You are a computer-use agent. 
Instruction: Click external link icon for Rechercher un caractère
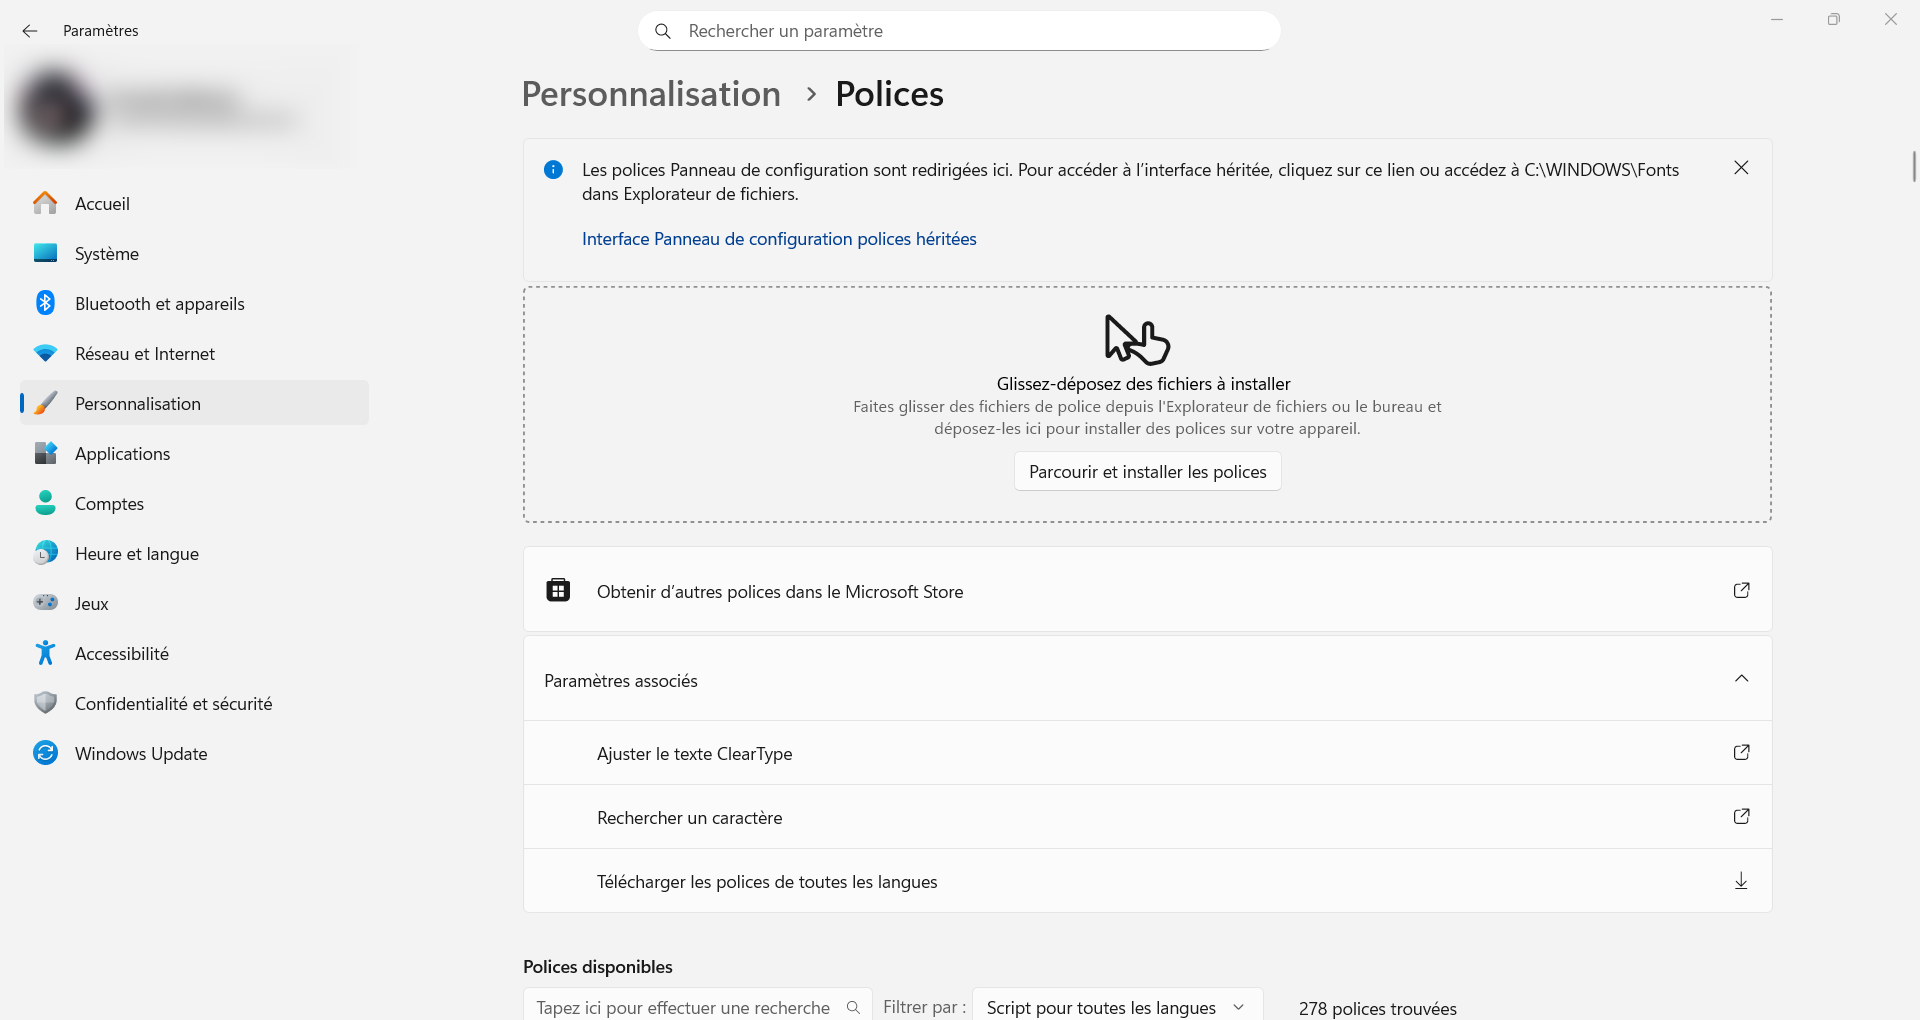pyautogui.click(x=1741, y=816)
